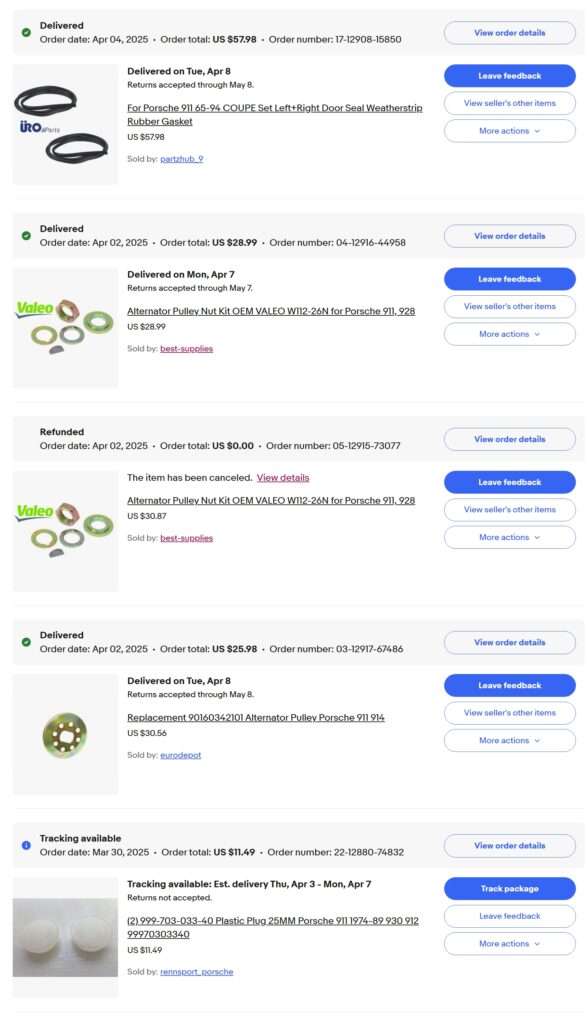Click the blue info icon beside Tracking available
587x1024 pixels.
(x=26, y=845)
